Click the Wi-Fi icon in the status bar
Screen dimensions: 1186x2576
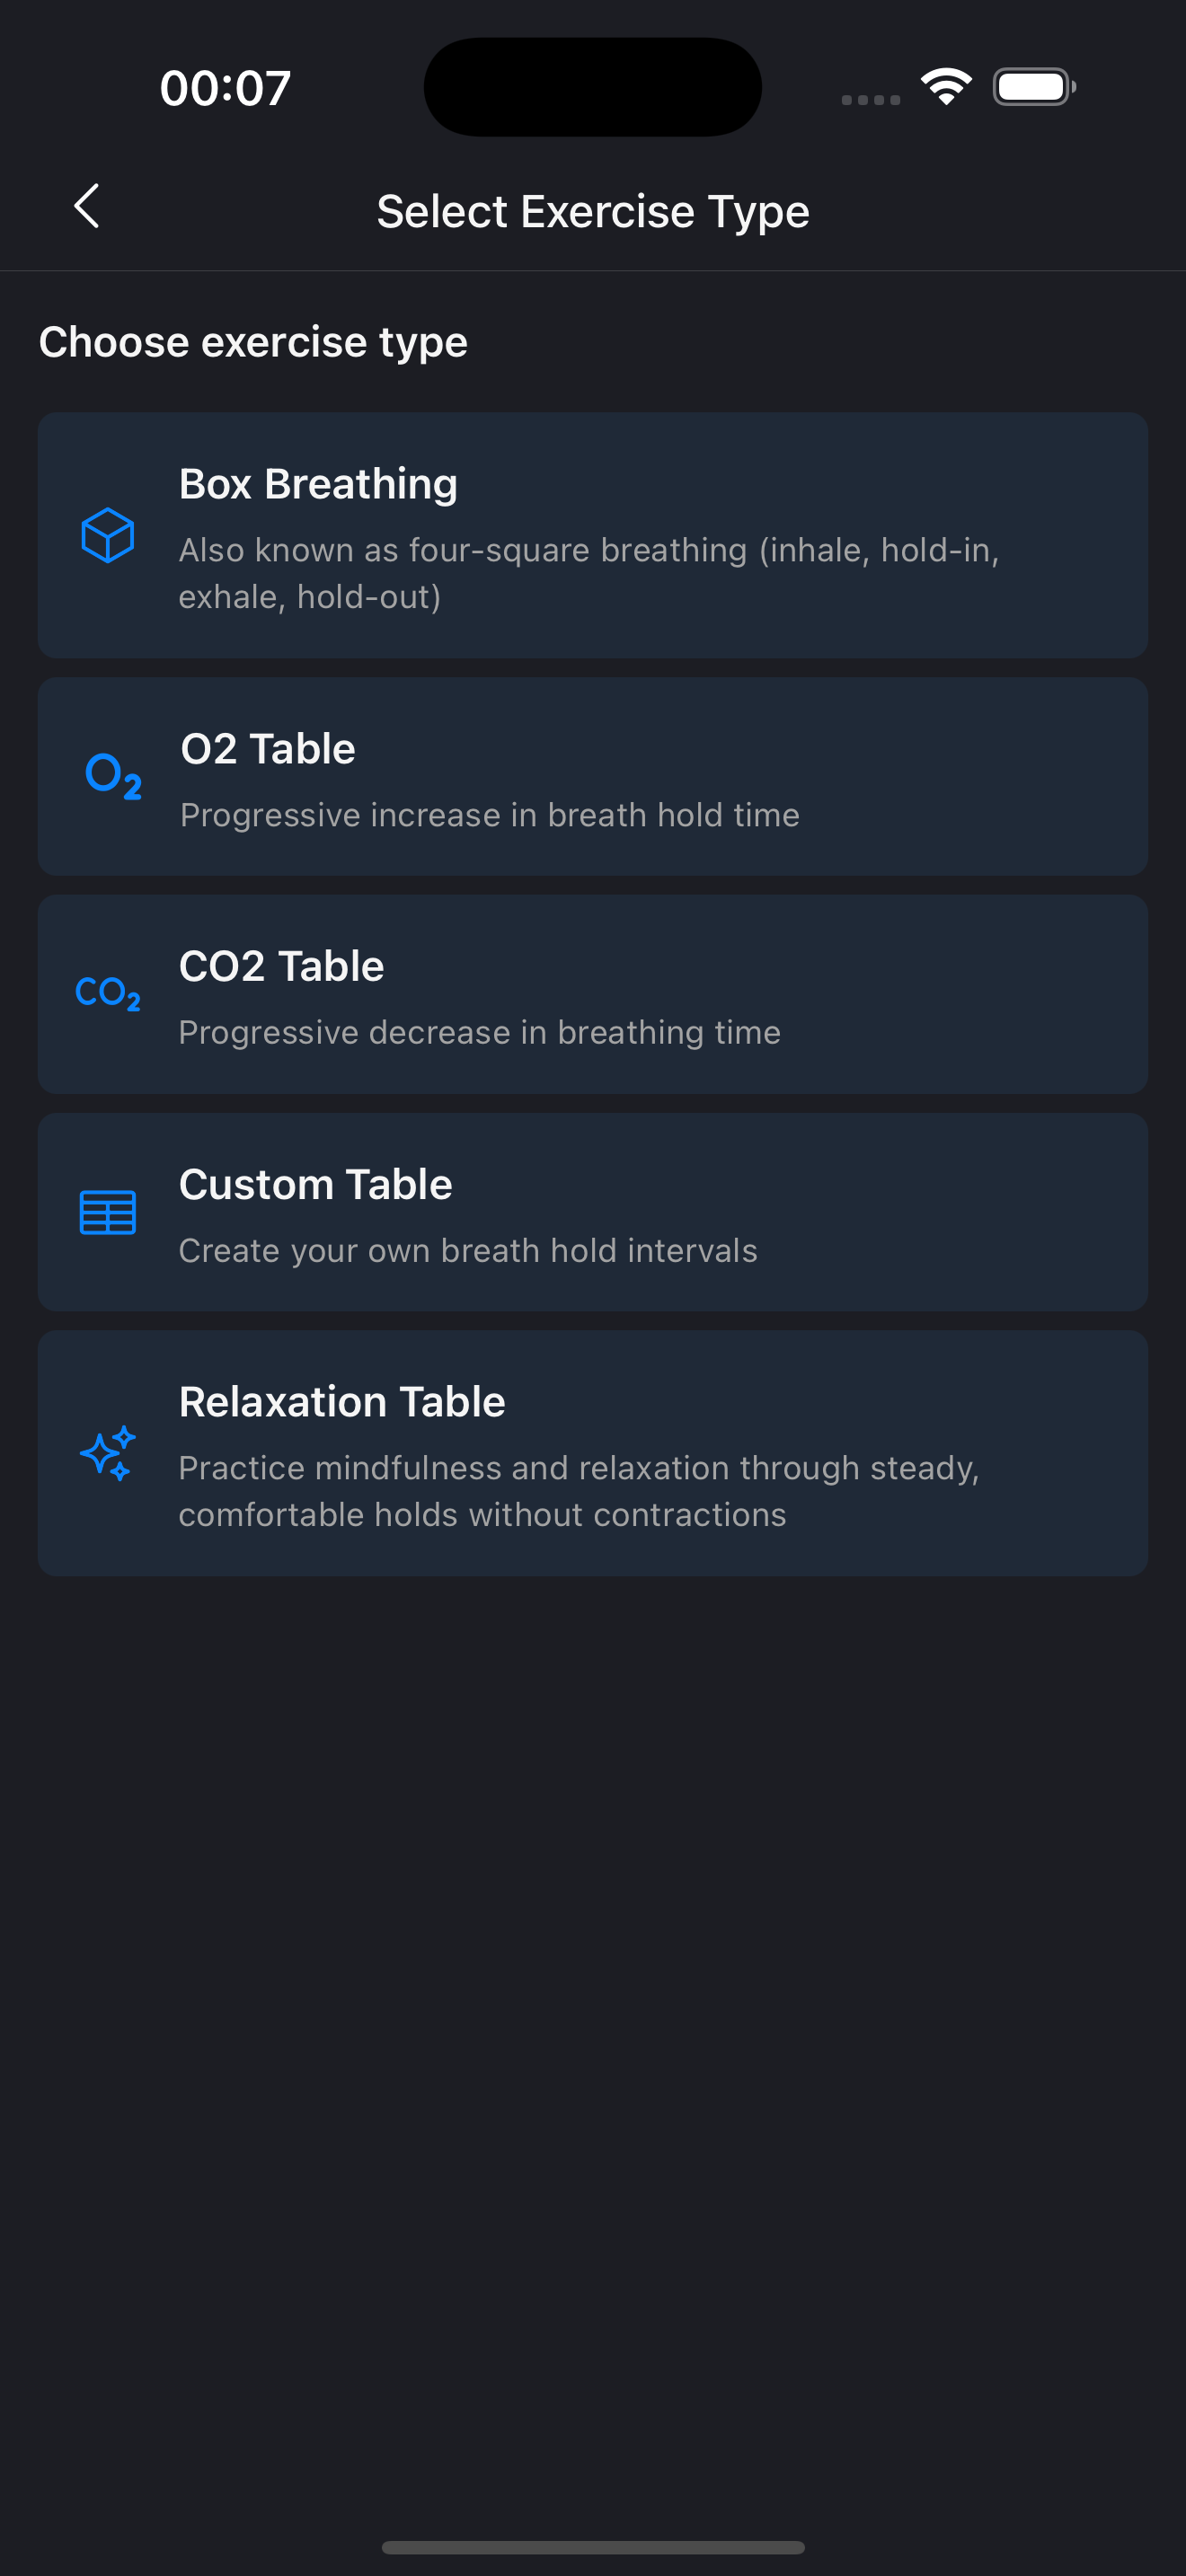coord(945,86)
